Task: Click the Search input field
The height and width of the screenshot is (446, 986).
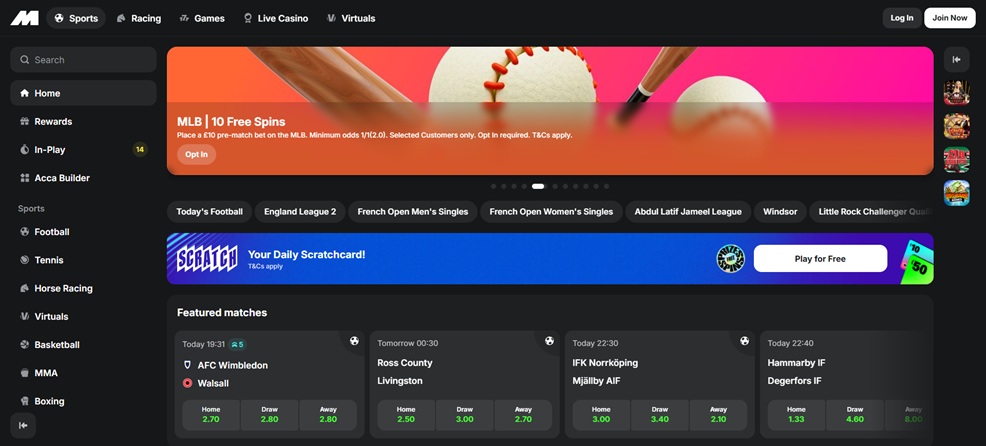Action: point(83,60)
